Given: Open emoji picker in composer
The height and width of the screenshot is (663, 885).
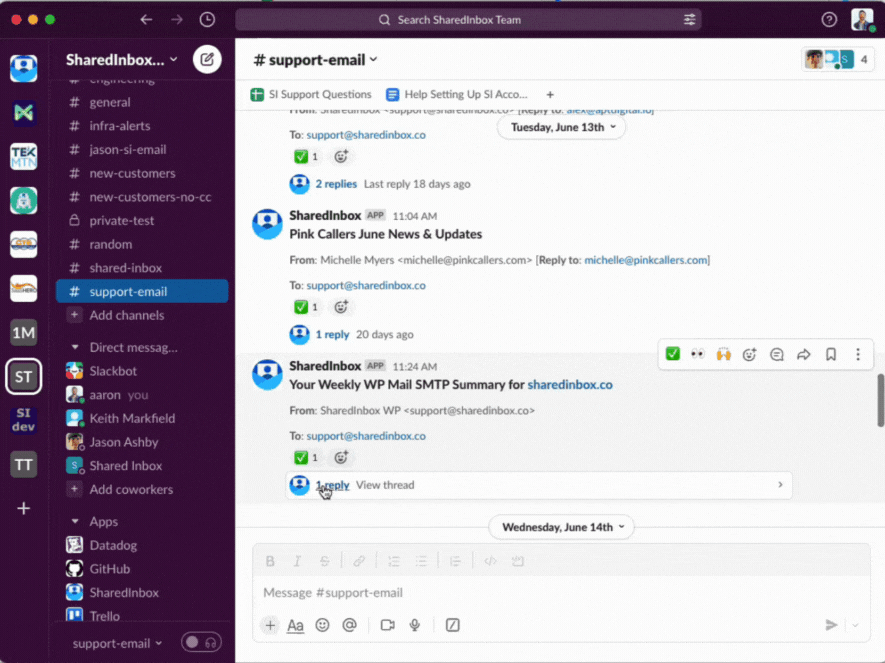Looking at the screenshot, I should coord(322,625).
